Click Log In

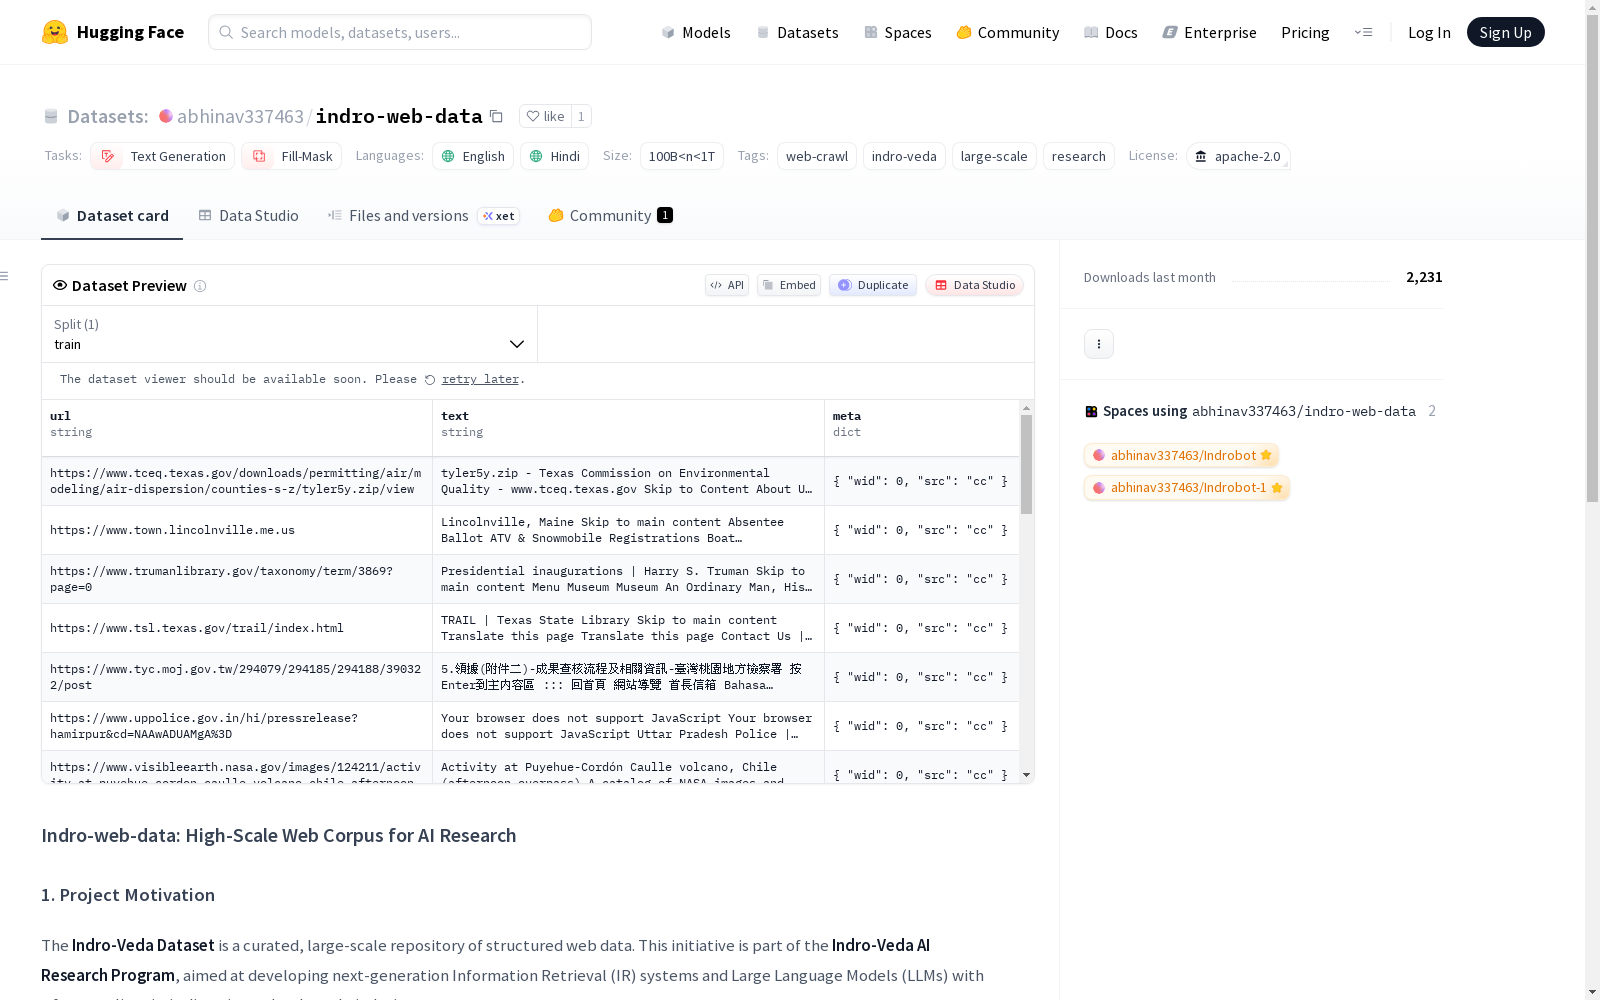point(1429,32)
